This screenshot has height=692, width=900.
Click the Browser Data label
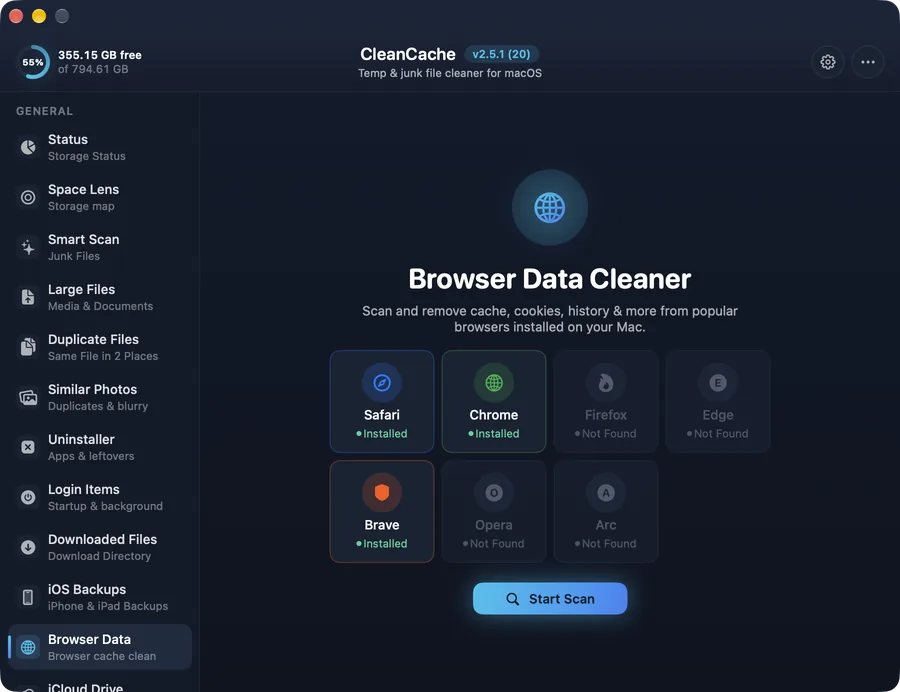pyautogui.click(x=89, y=639)
